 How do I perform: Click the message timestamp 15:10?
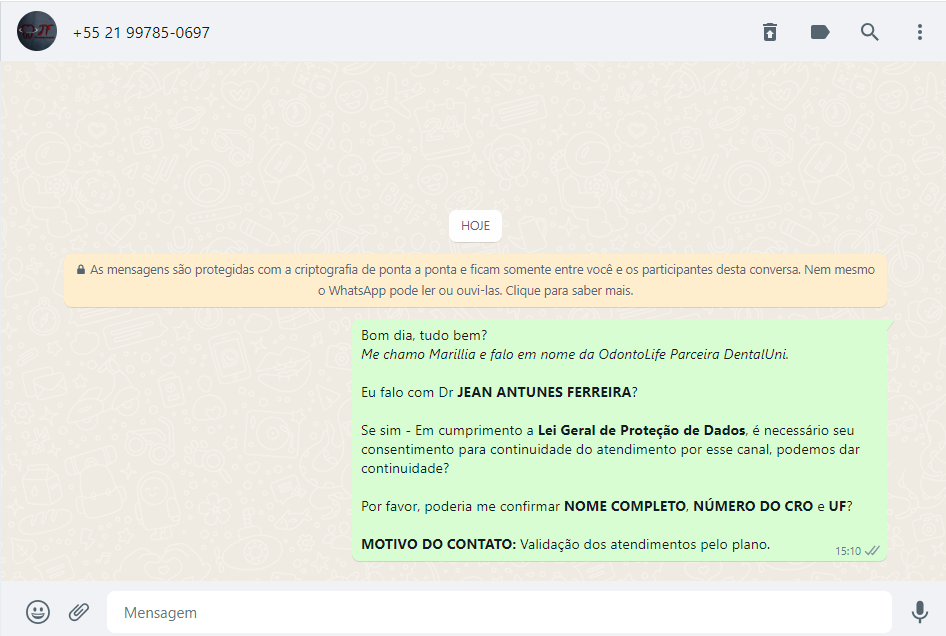(848, 551)
